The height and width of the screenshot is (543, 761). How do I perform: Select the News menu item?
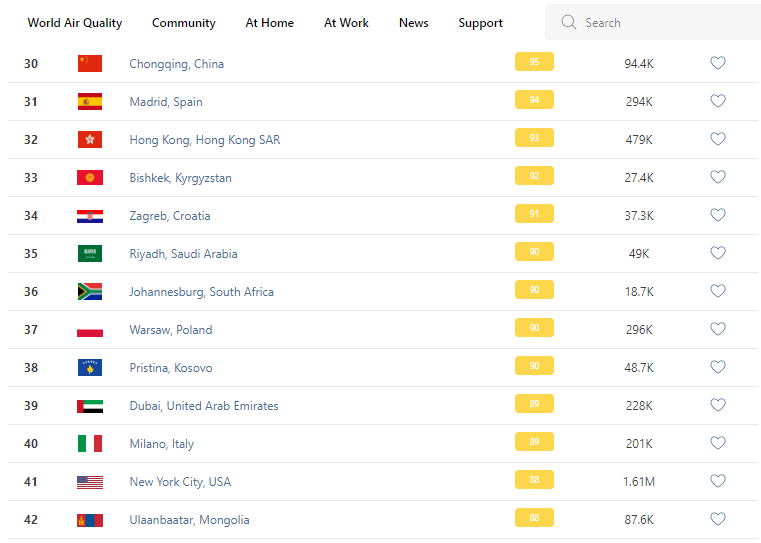[413, 23]
